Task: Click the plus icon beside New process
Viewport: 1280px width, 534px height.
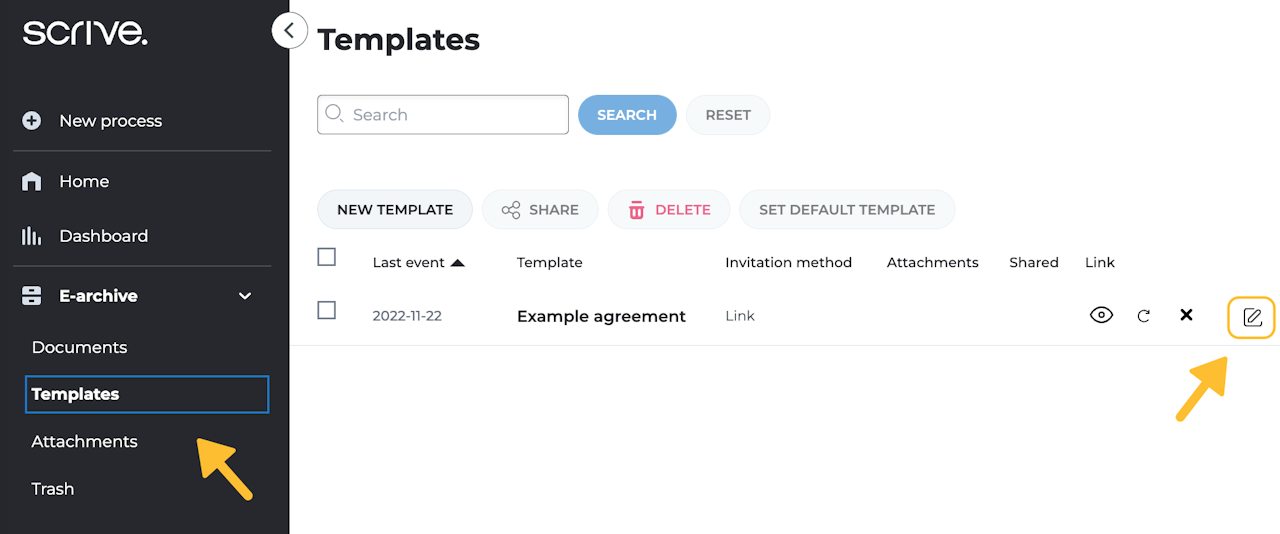Action: pos(32,121)
